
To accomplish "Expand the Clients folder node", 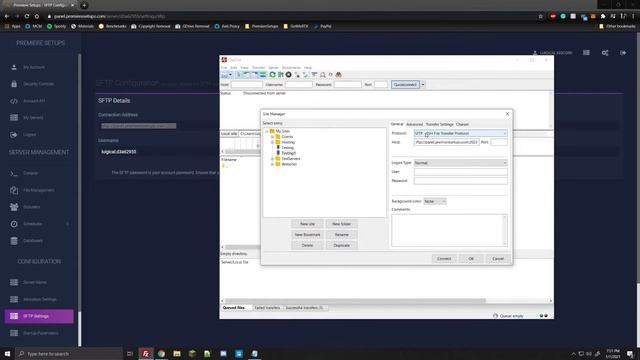I will [x=272, y=137].
